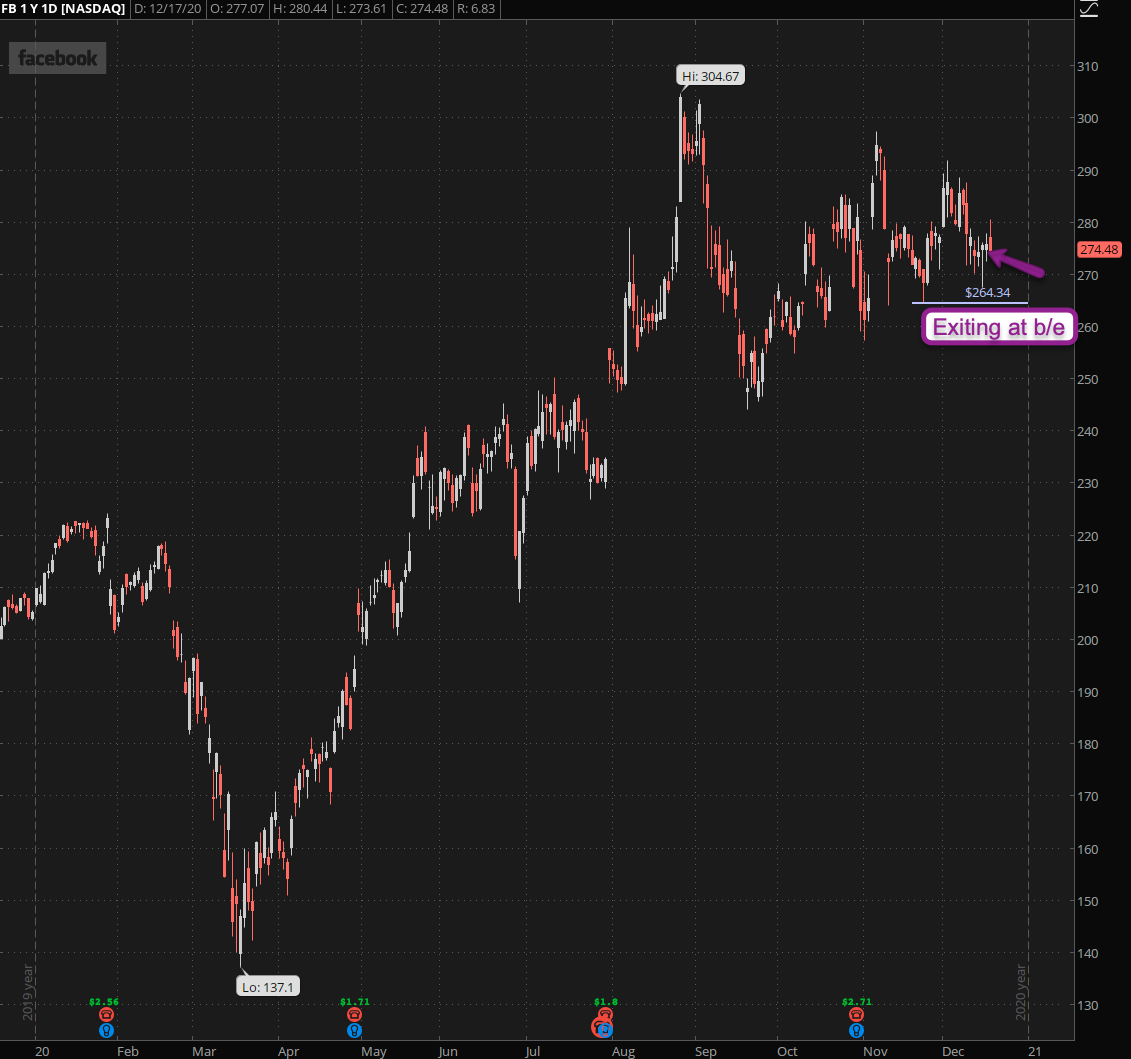Image resolution: width=1131 pixels, height=1059 pixels.
Task: Click the $1.71 earnings value
Action: pyautogui.click(x=354, y=1001)
